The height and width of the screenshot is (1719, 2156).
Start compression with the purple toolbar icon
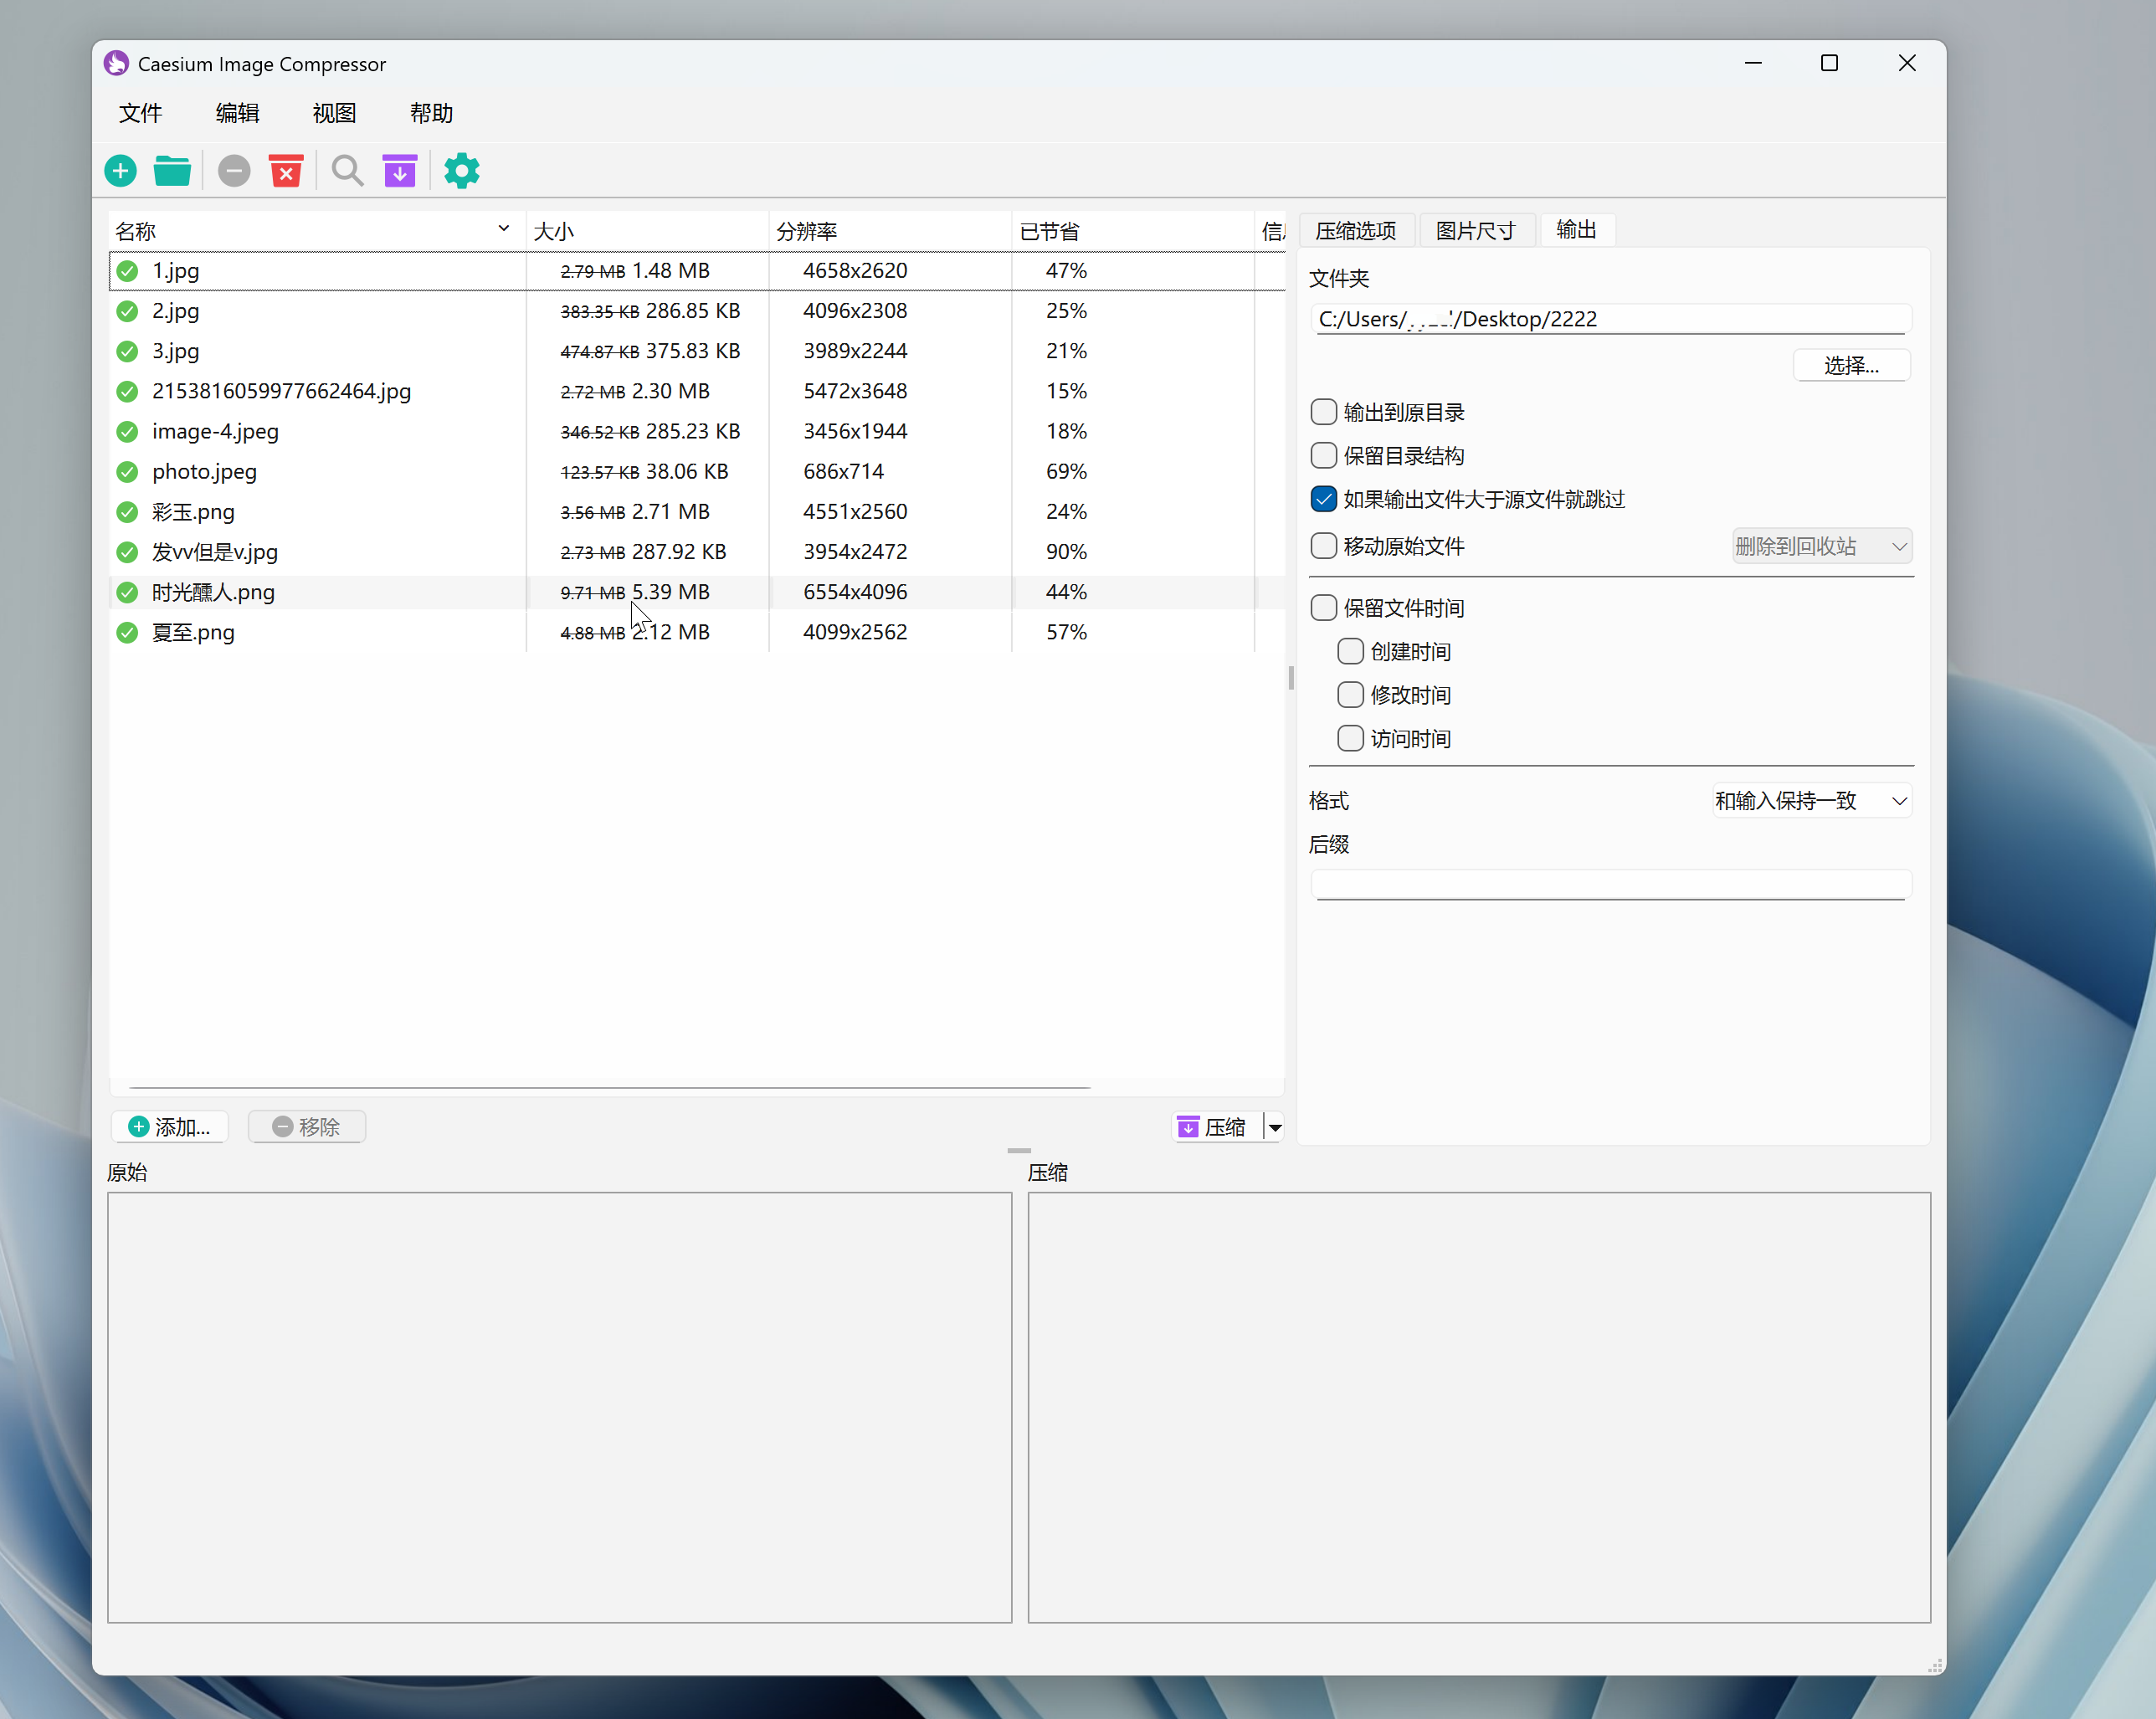point(399,171)
